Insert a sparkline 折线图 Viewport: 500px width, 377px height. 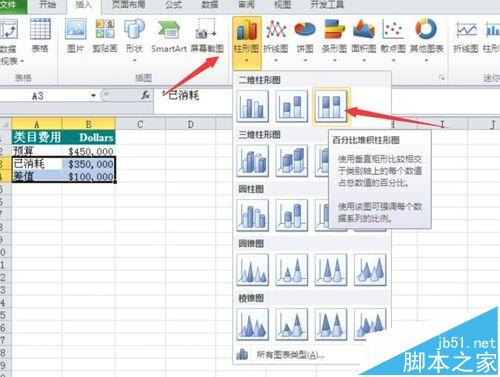[466, 37]
